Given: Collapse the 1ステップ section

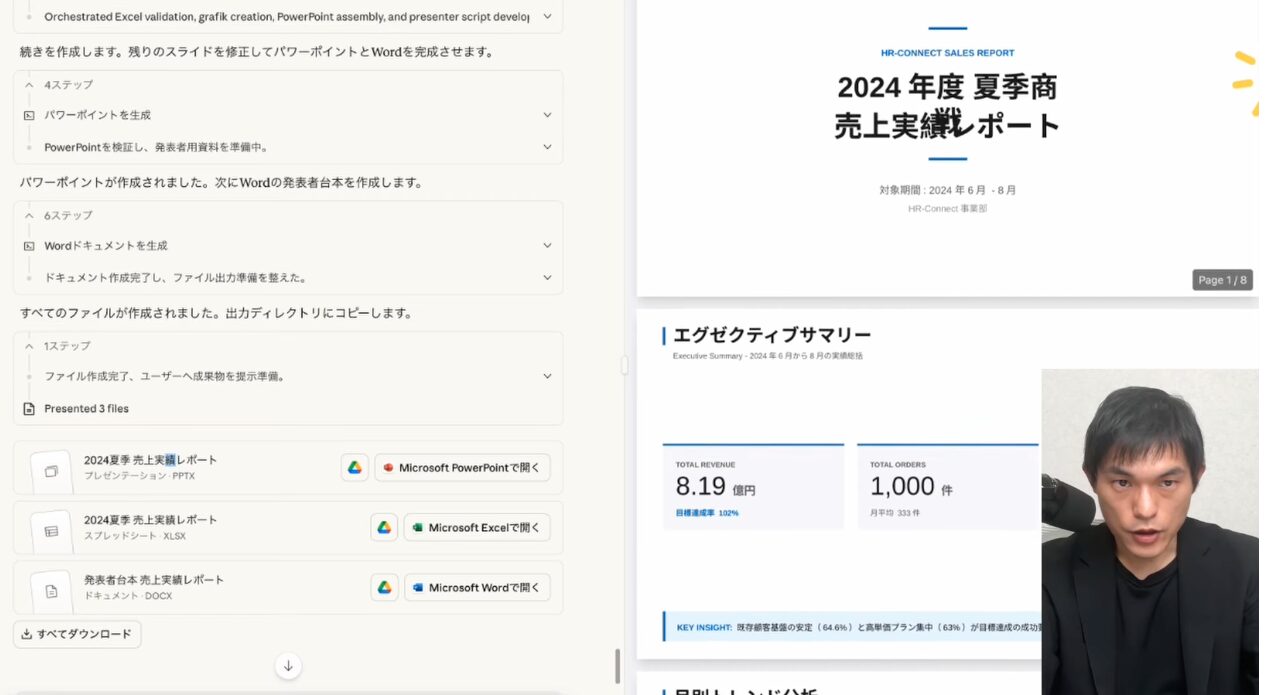Looking at the screenshot, I should pos(29,346).
